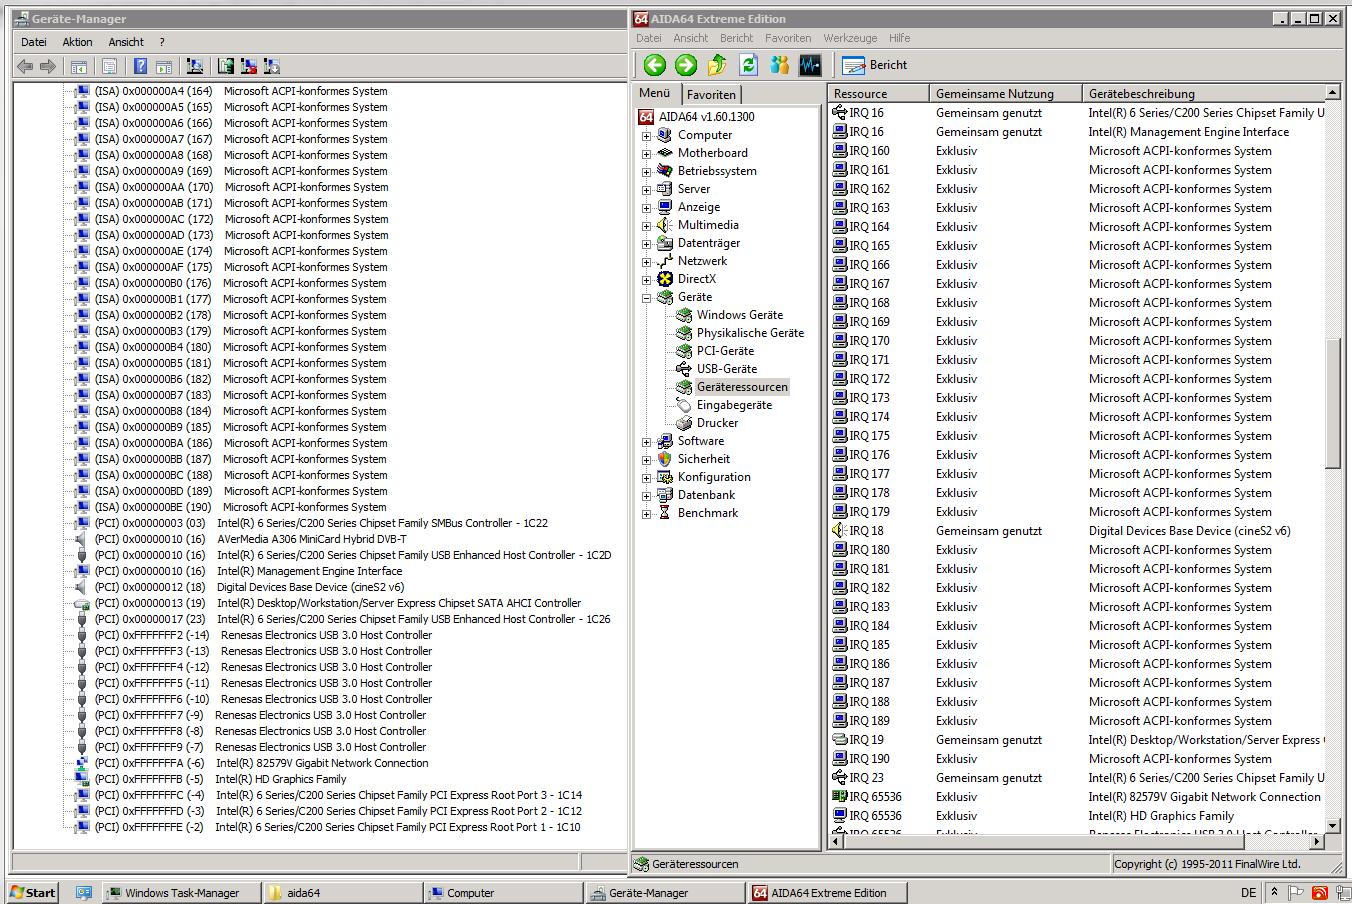1352x904 pixels.
Task: Expand the Computer tree node
Action: point(646,136)
